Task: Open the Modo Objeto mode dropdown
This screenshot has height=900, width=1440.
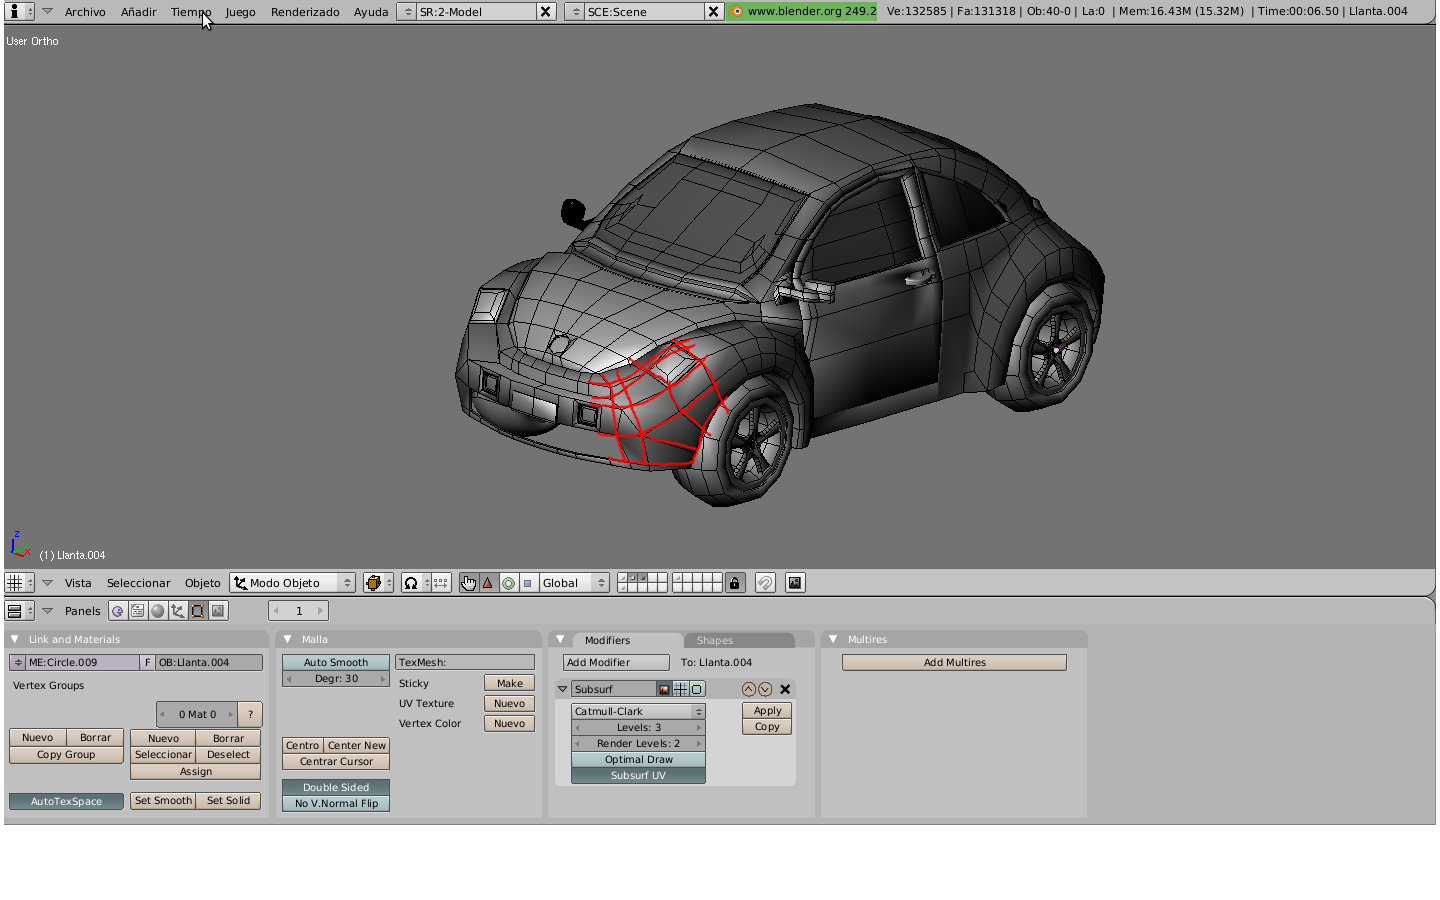Action: coord(293,583)
